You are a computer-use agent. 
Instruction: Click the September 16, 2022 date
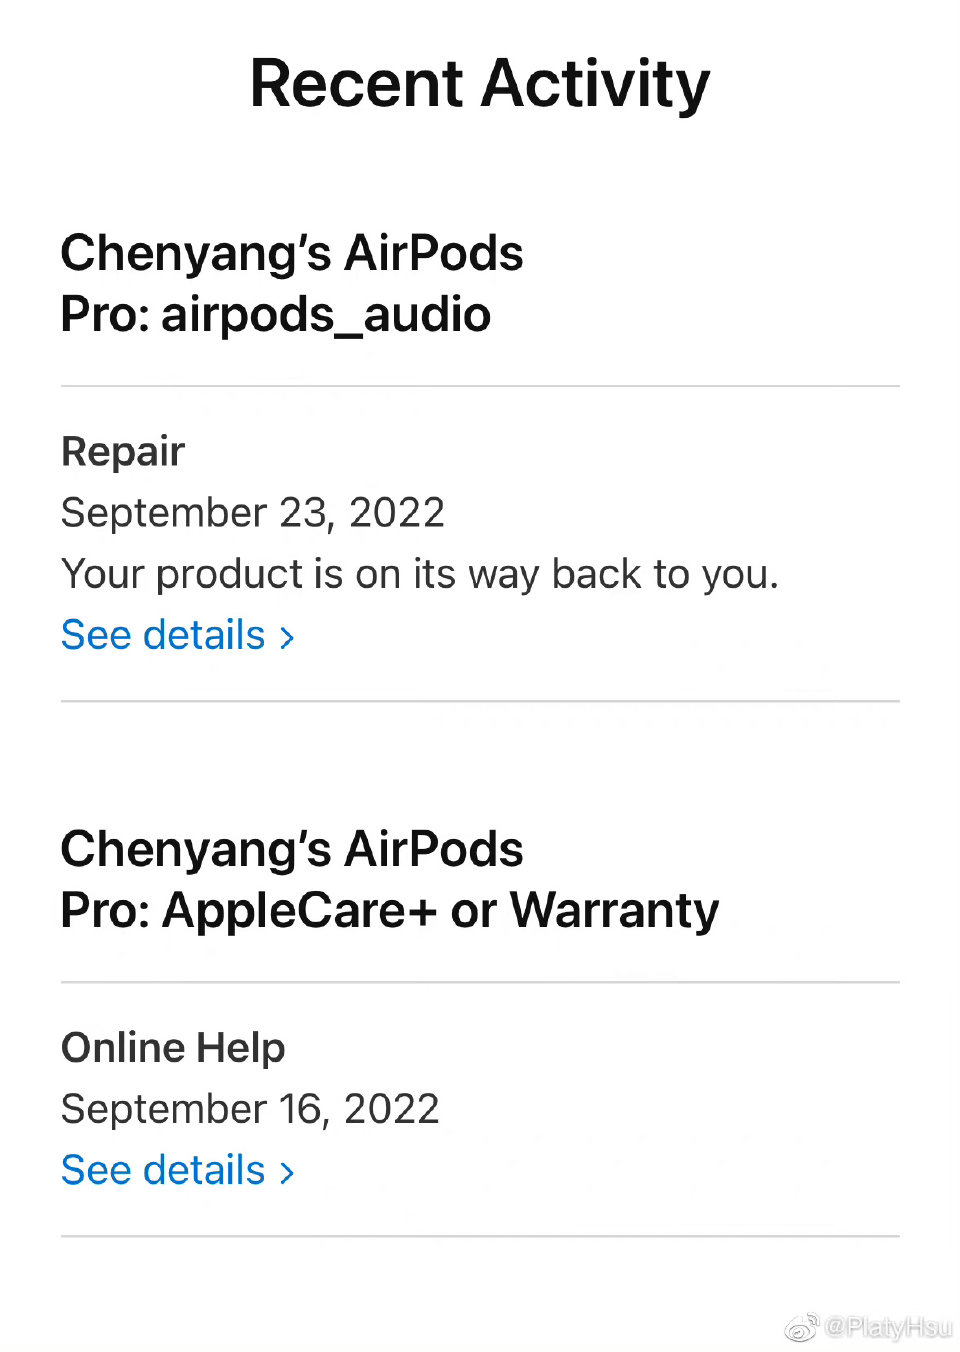click(x=250, y=1109)
